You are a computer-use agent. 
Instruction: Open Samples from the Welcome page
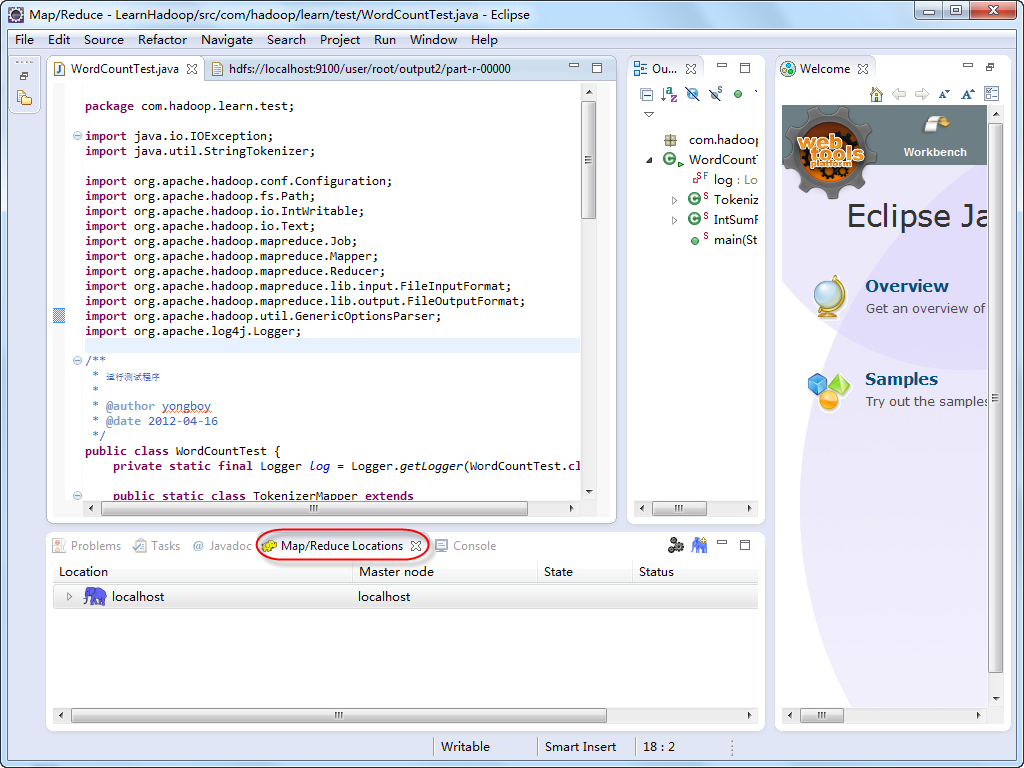900,379
